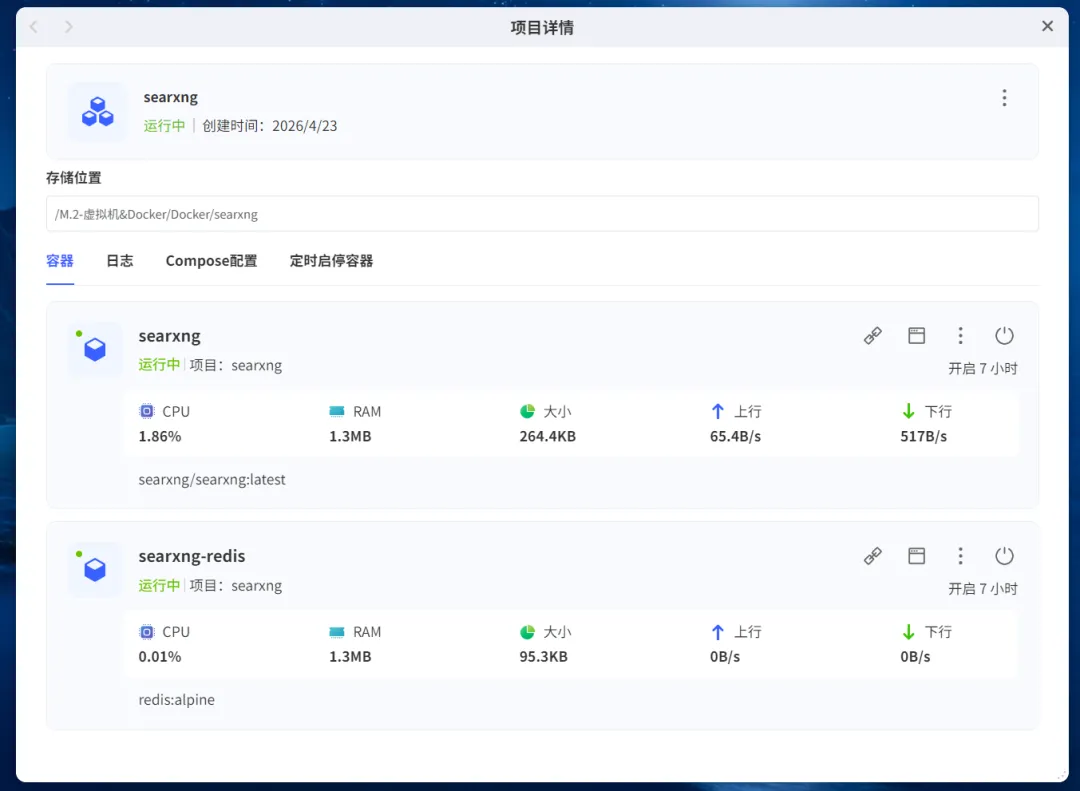Toggle power for searxng-redis container
This screenshot has width=1080, height=791.
1004,556
